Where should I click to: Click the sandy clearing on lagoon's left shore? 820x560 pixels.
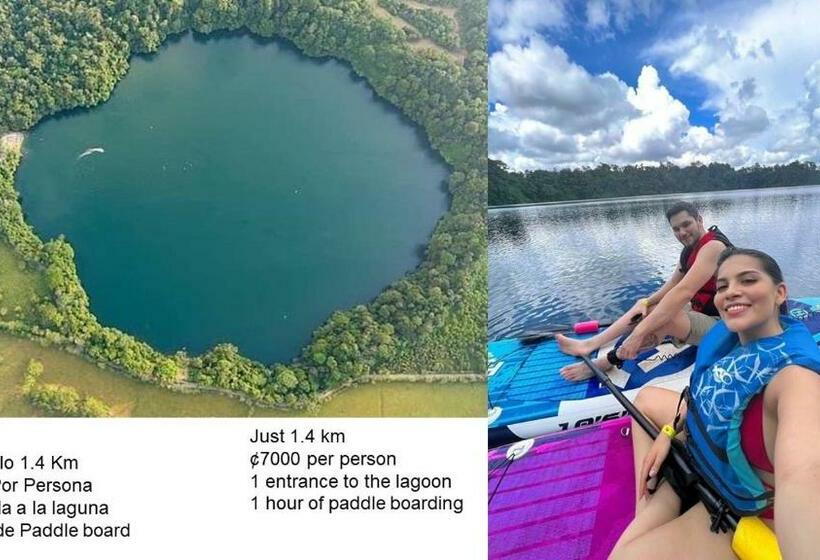click(12, 142)
